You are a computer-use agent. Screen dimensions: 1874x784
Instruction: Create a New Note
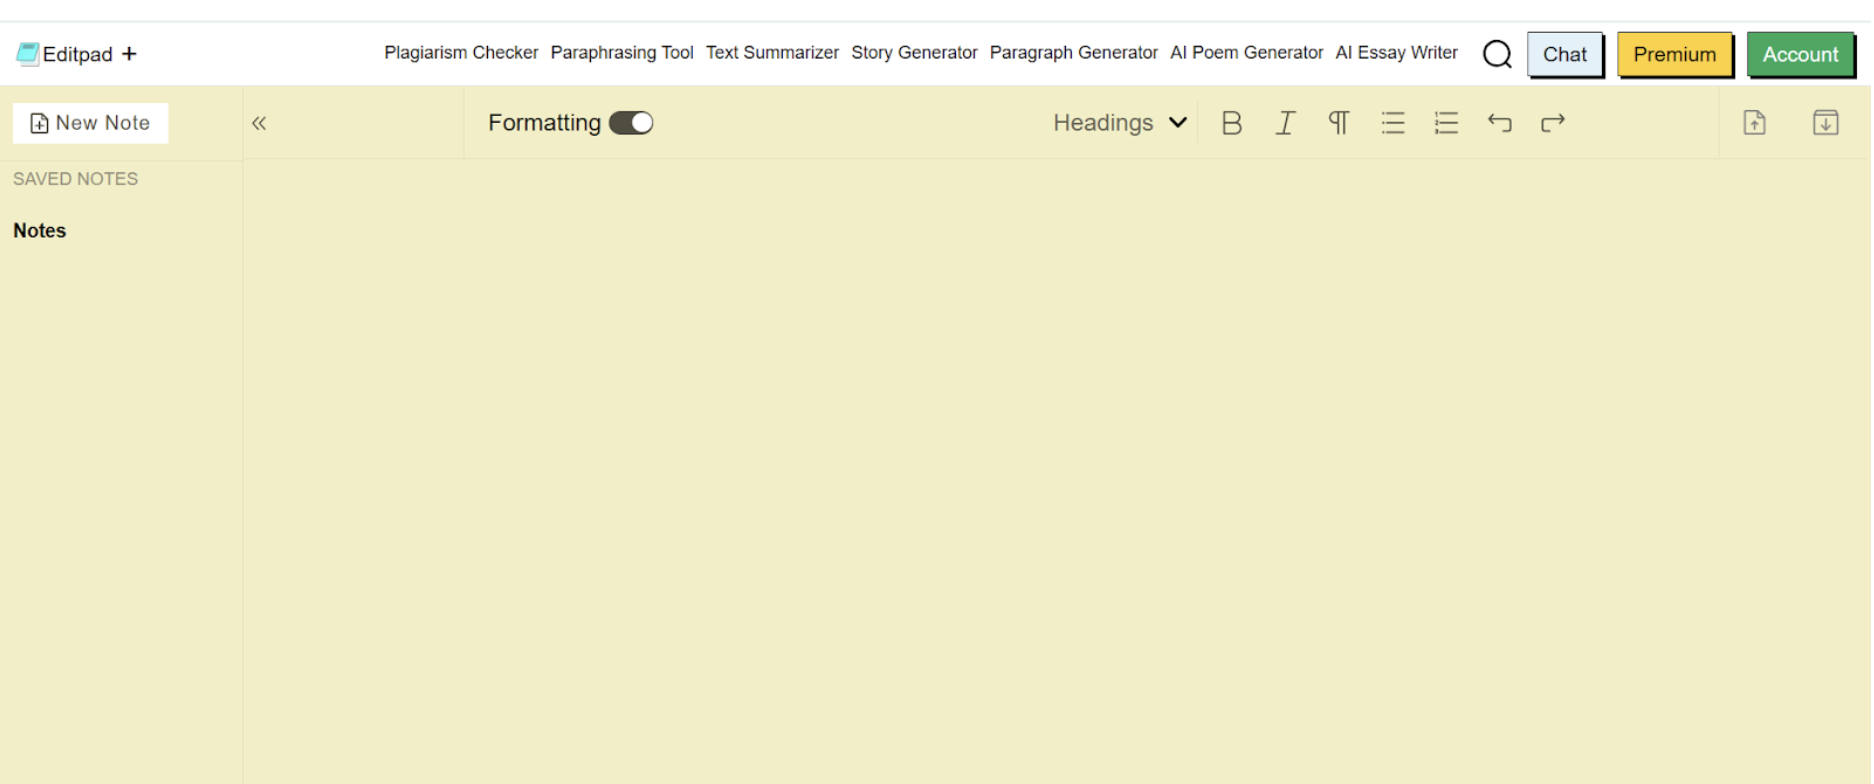(x=91, y=123)
